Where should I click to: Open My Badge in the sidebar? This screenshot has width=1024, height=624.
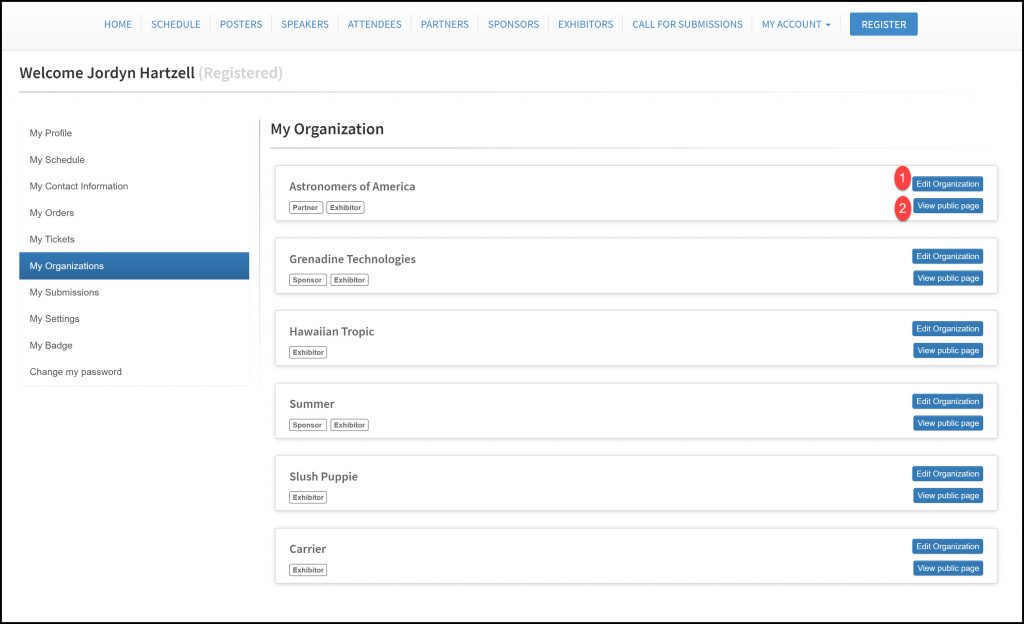point(134,345)
